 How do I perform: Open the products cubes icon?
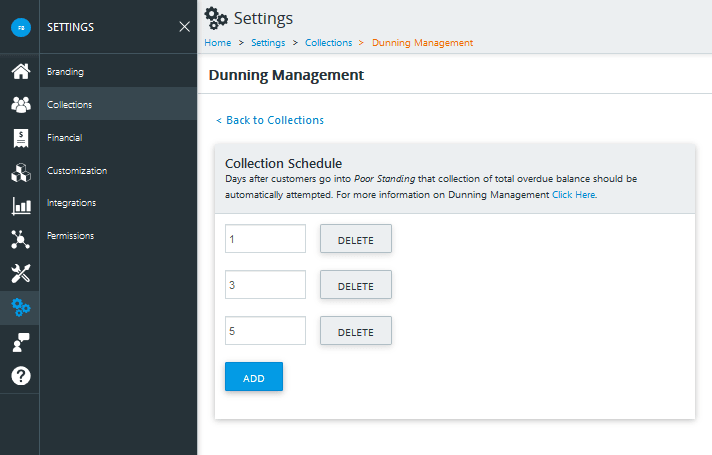point(20,173)
